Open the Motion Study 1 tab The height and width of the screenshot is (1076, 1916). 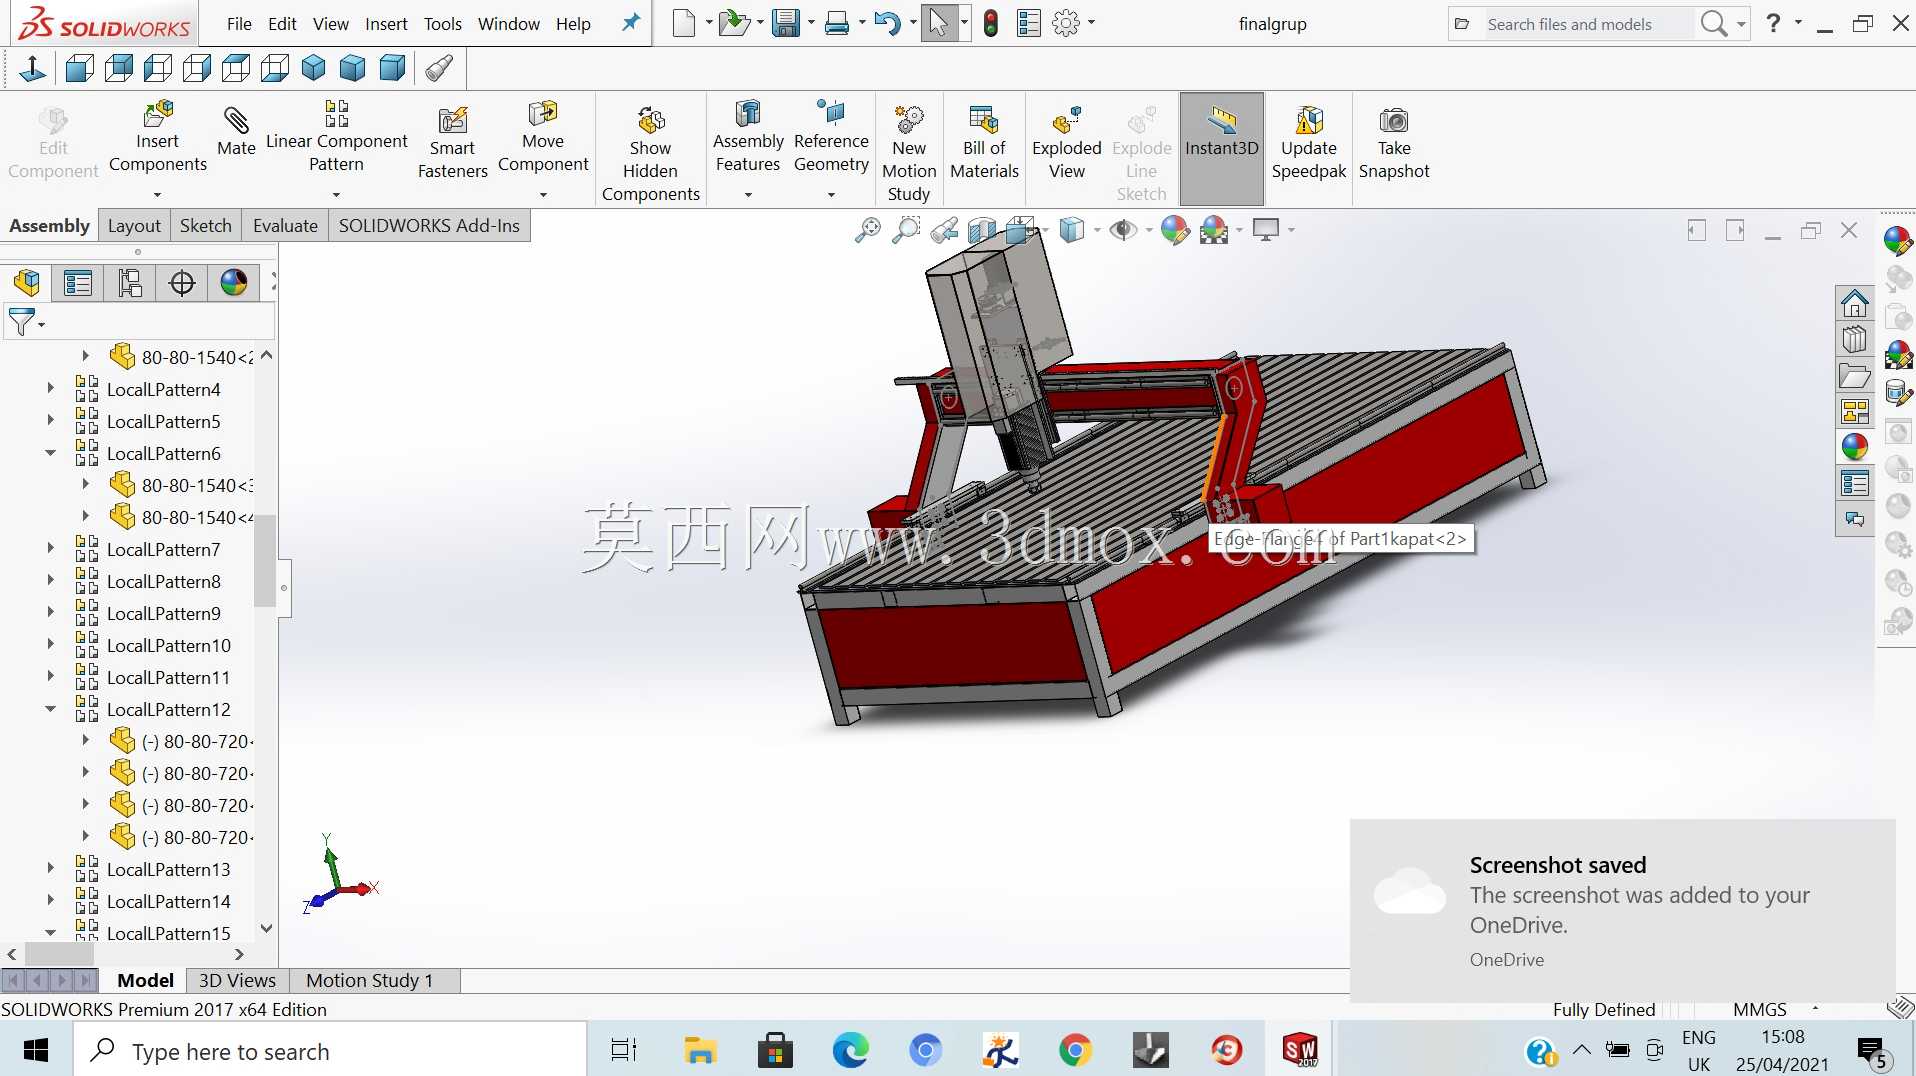(370, 981)
